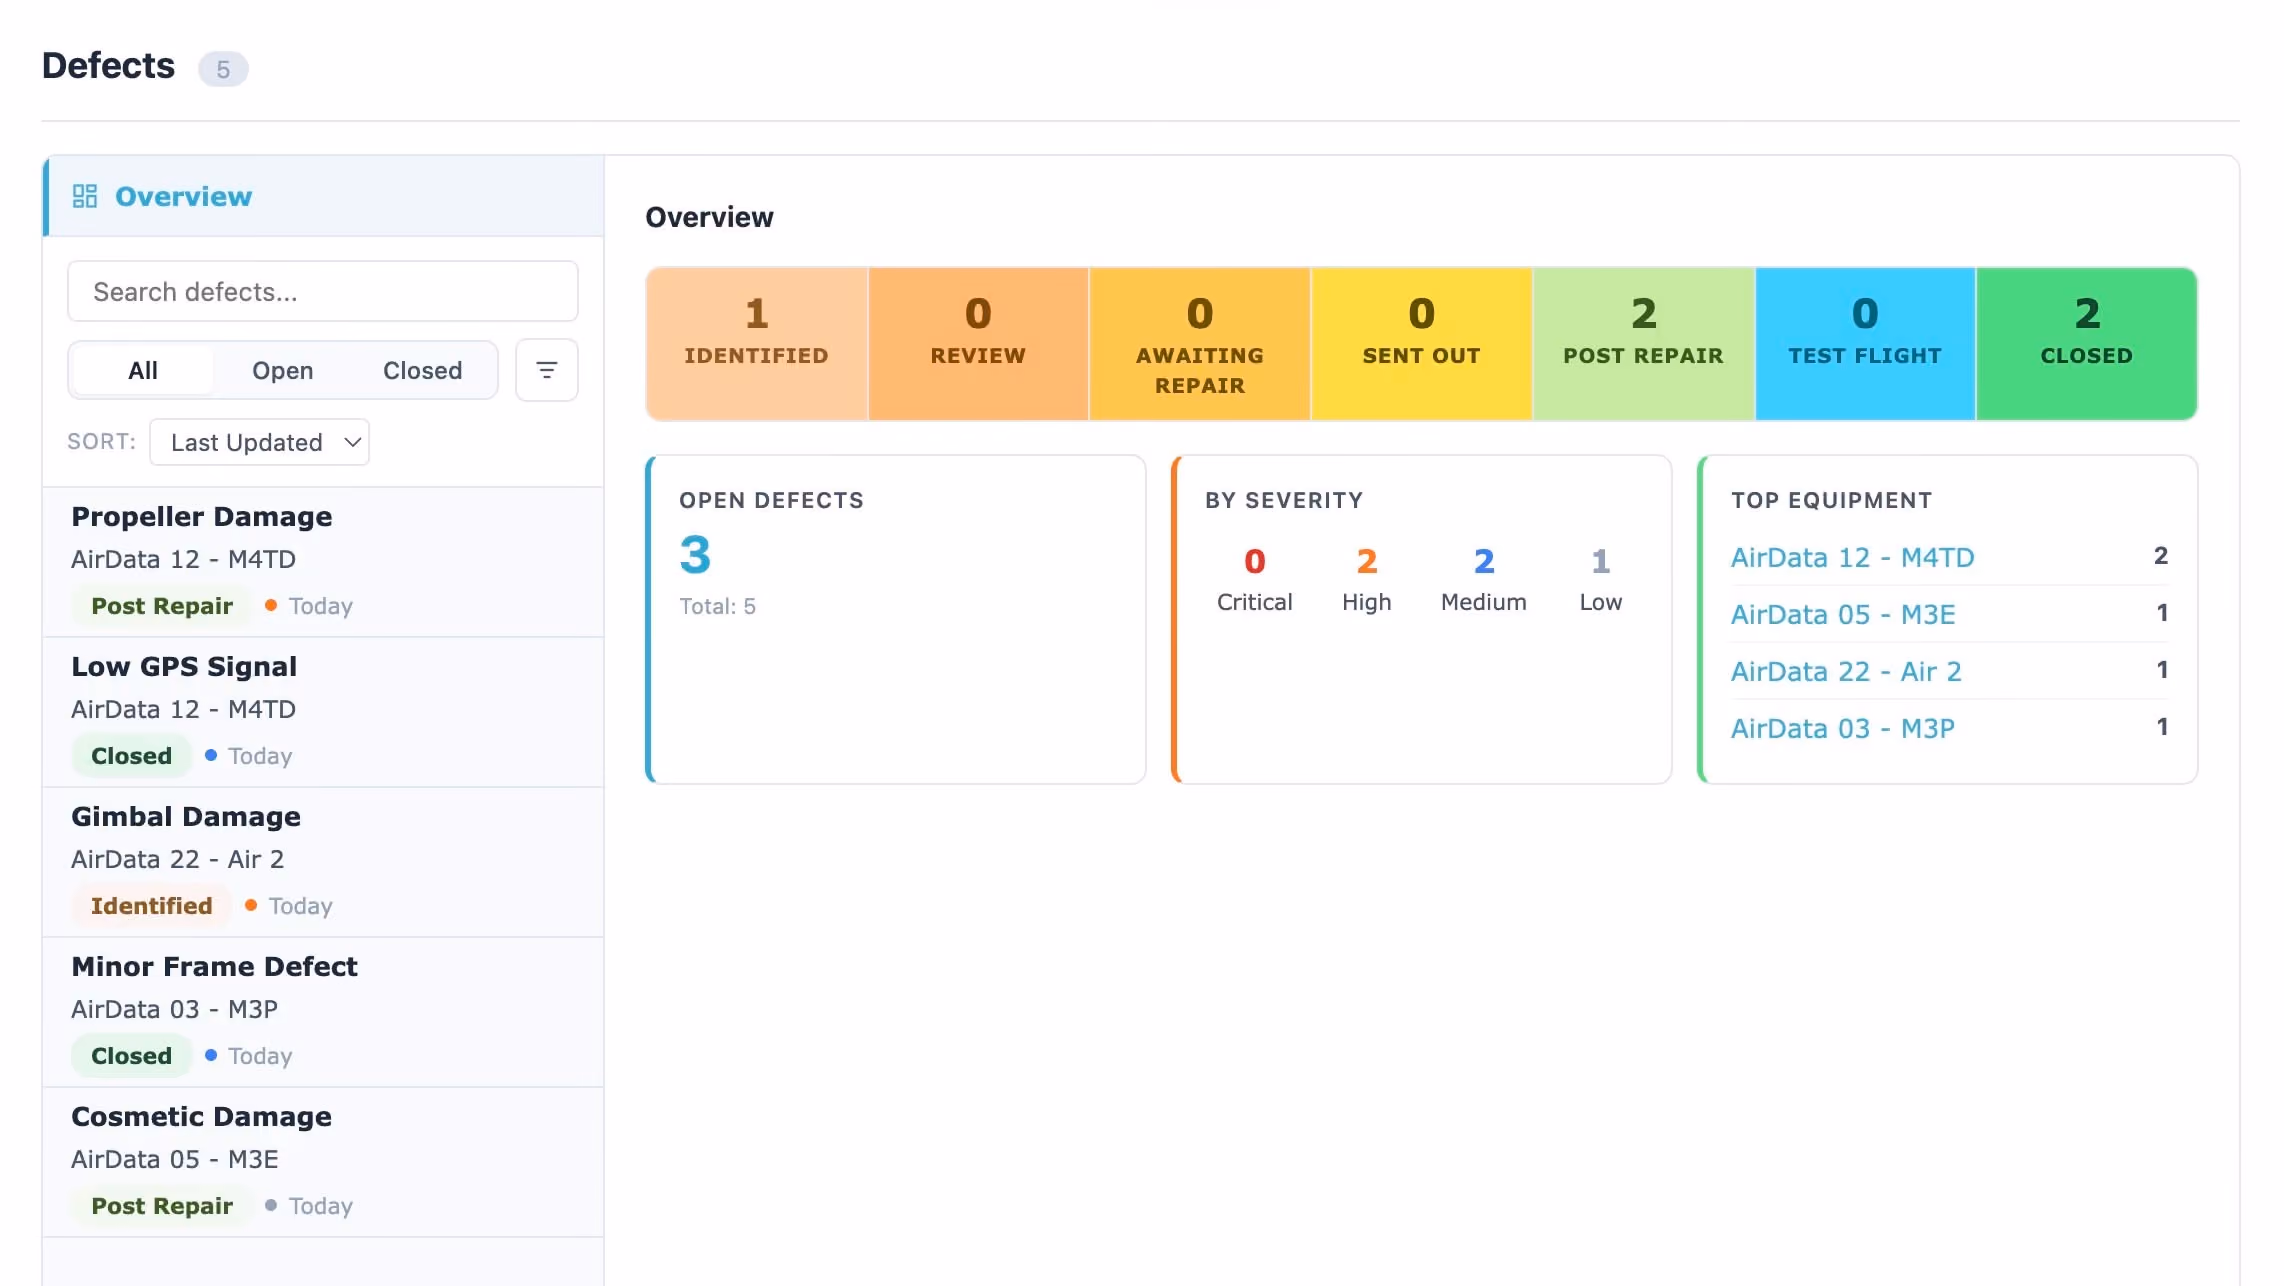Open the Gimbal Damage defect
The image size is (2284, 1286).
pos(323,862)
